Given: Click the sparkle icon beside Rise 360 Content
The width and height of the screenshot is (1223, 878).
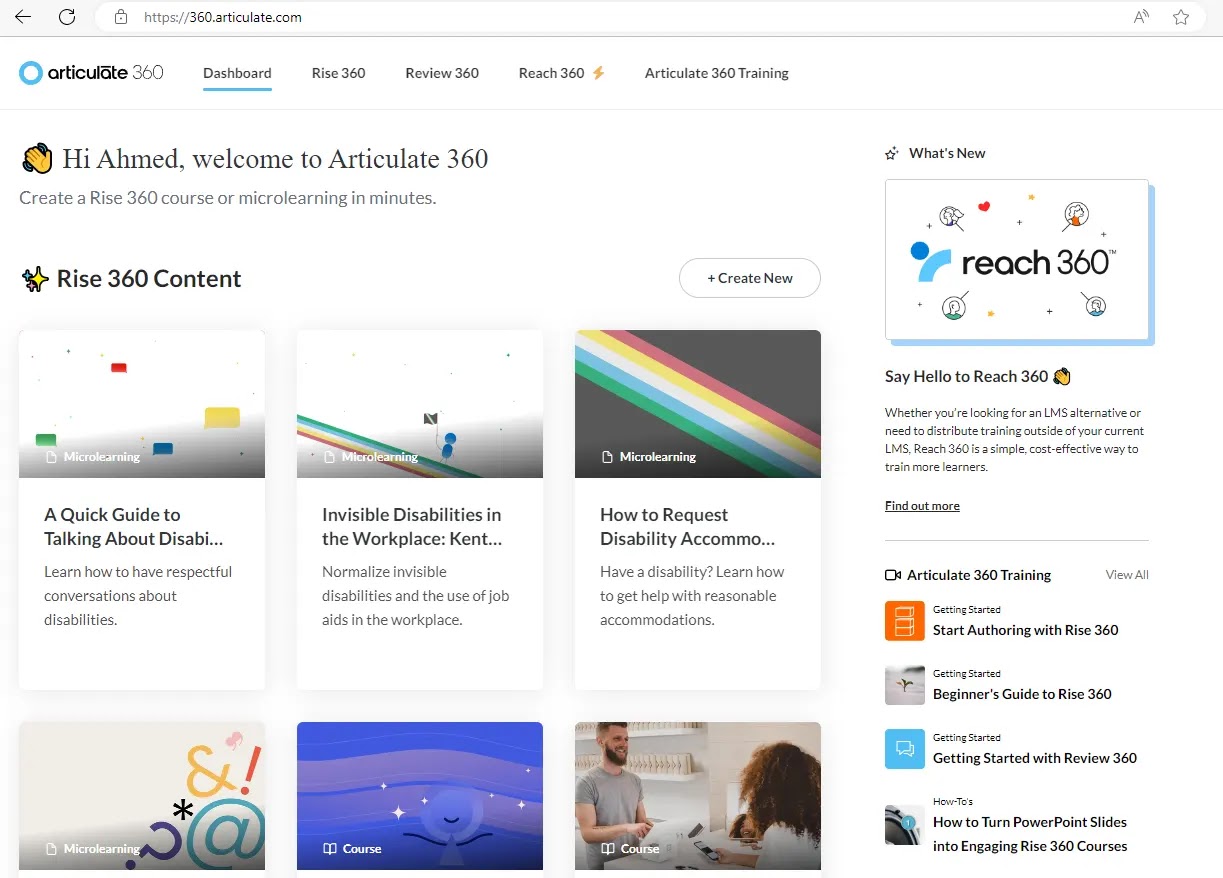Looking at the screenshot, I should point(35,279).
